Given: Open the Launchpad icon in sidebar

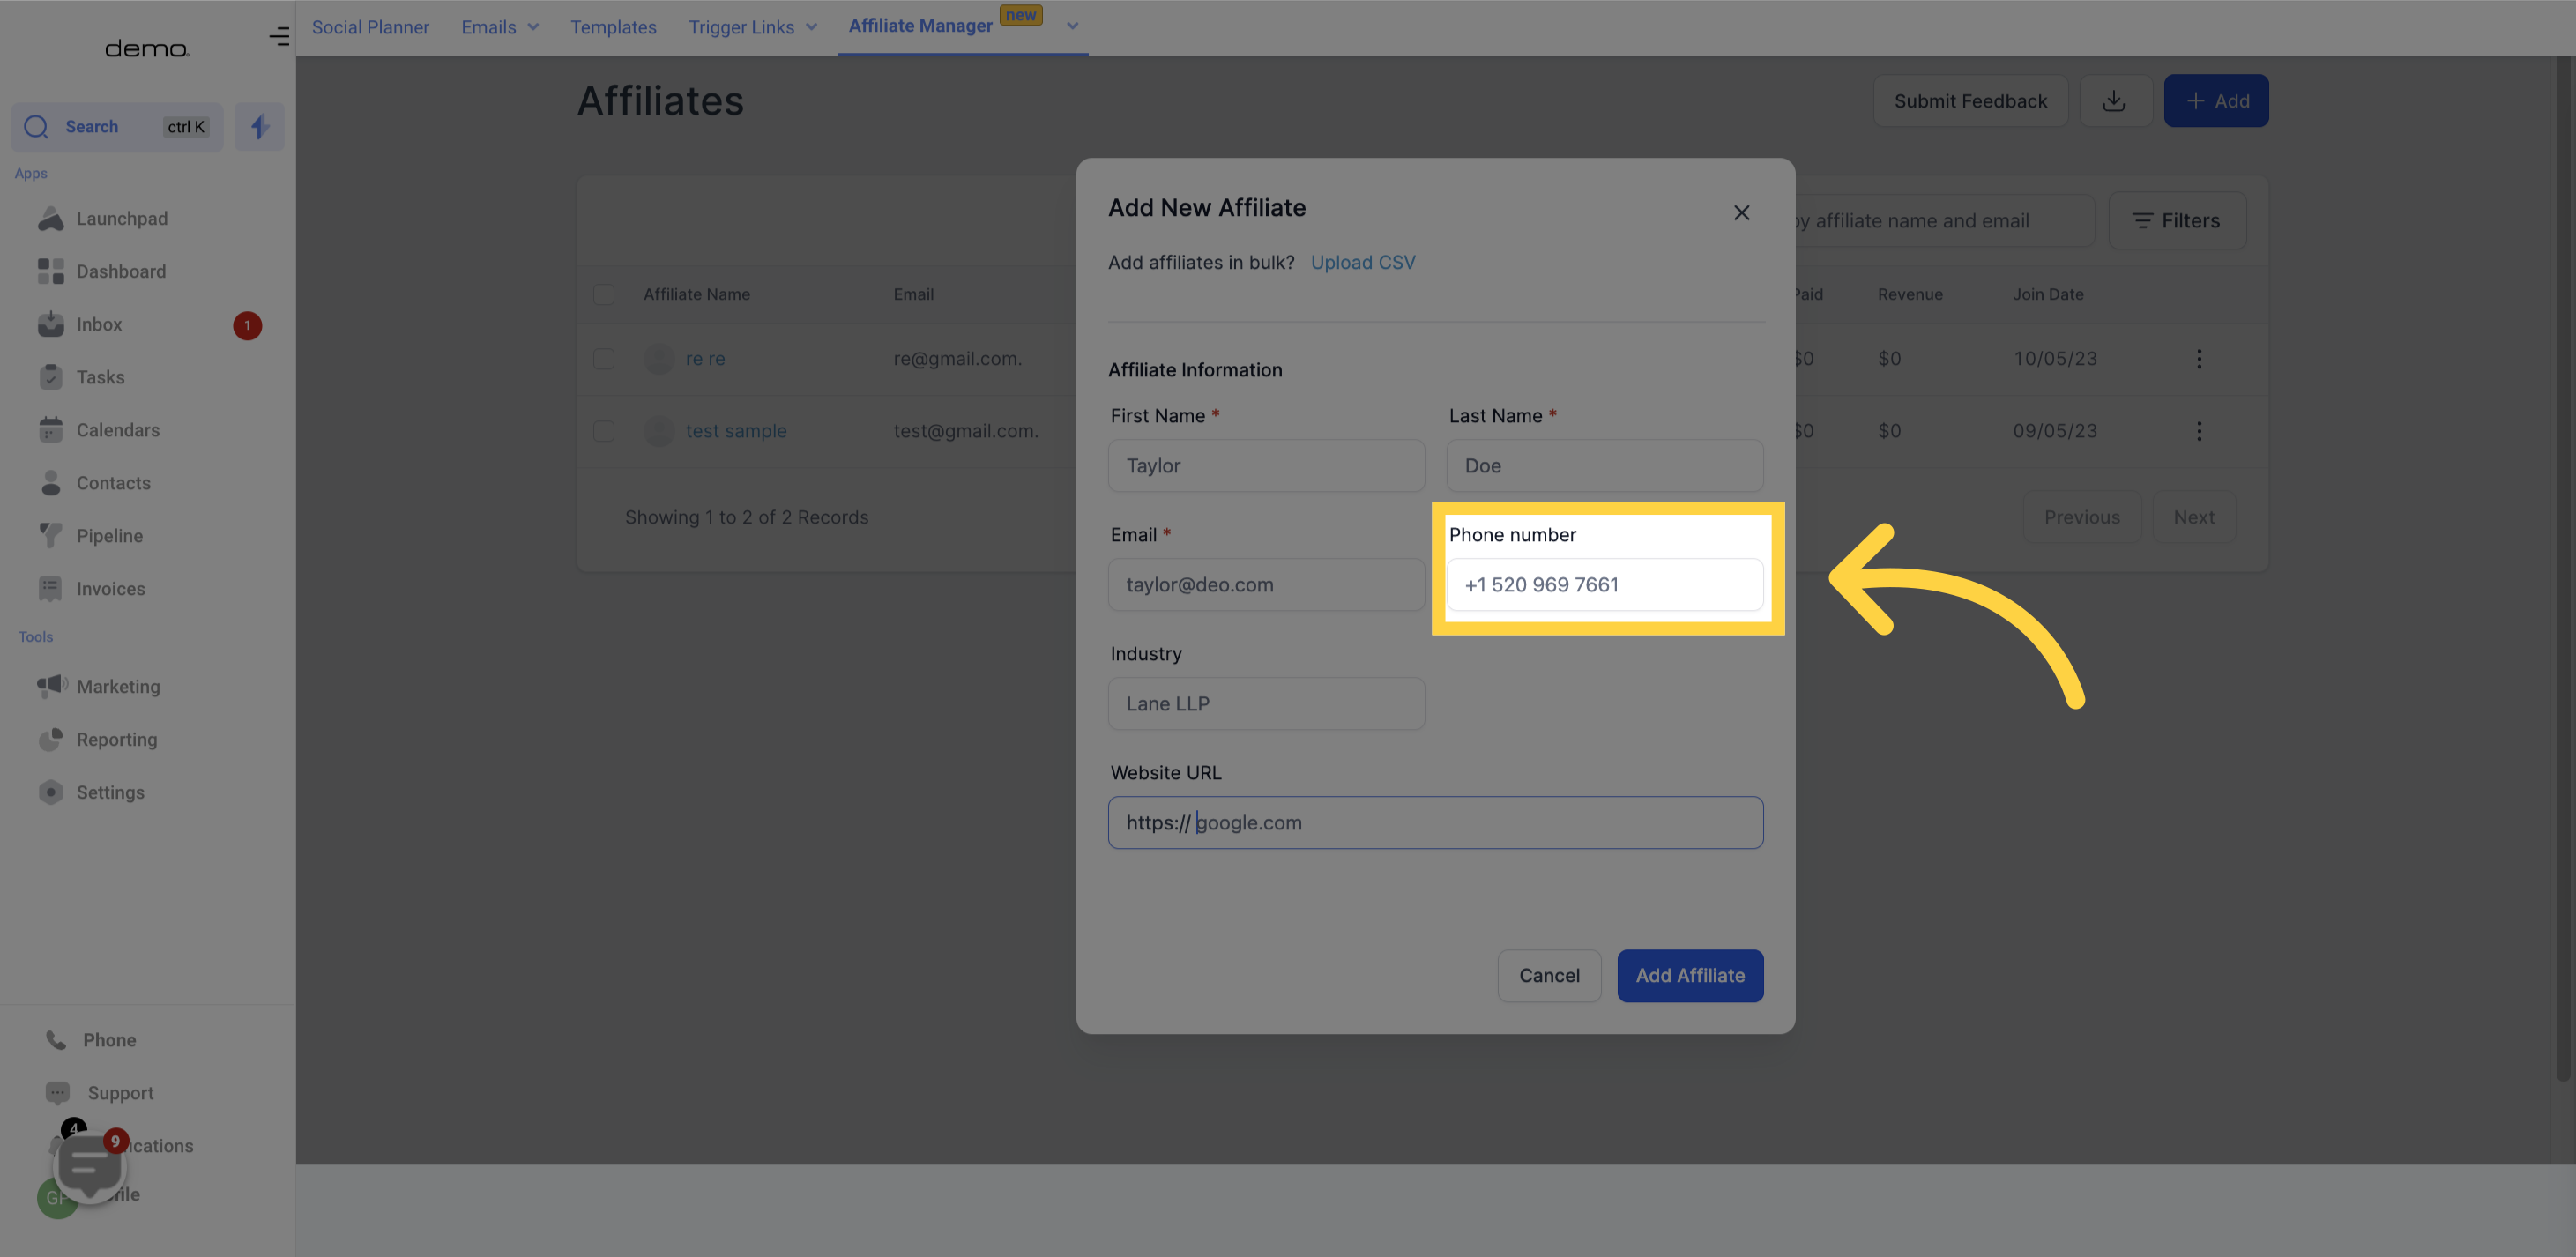Looking at the screenshot, I should pos(50,219).
